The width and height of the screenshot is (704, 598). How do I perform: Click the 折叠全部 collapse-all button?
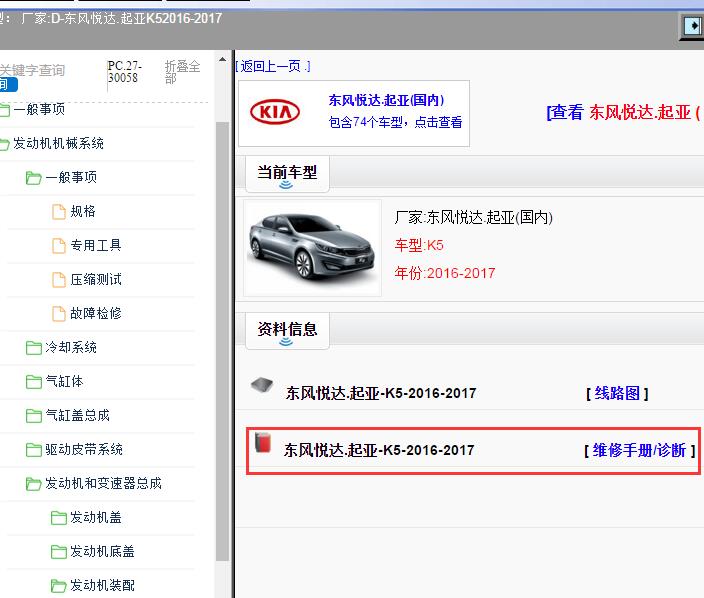(x=182, y=72)
